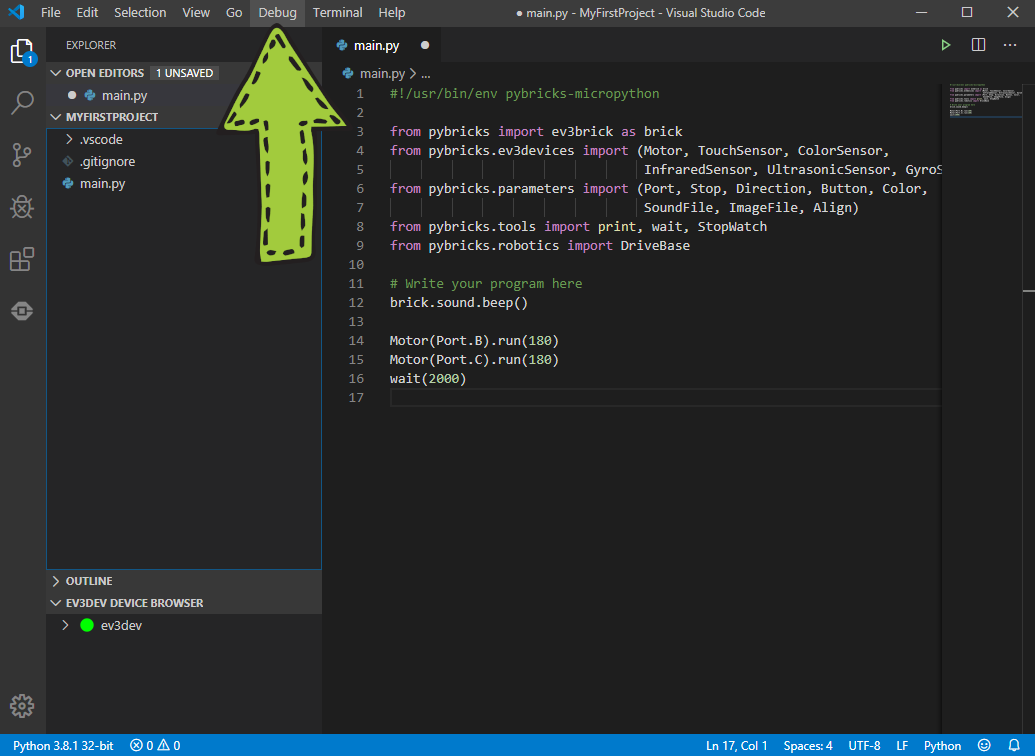Open feedback smiley in status bar
The width and height of the screenshot is (1035, 756).
coord(984,745)
